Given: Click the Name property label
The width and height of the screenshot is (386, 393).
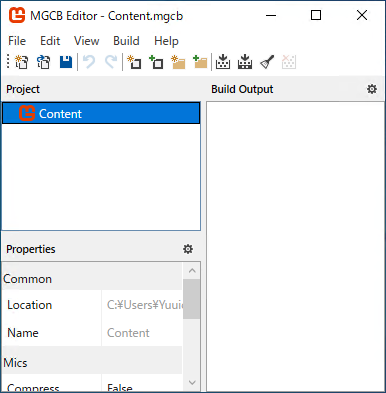Looking at the screenshot, I should click(23, 333).
